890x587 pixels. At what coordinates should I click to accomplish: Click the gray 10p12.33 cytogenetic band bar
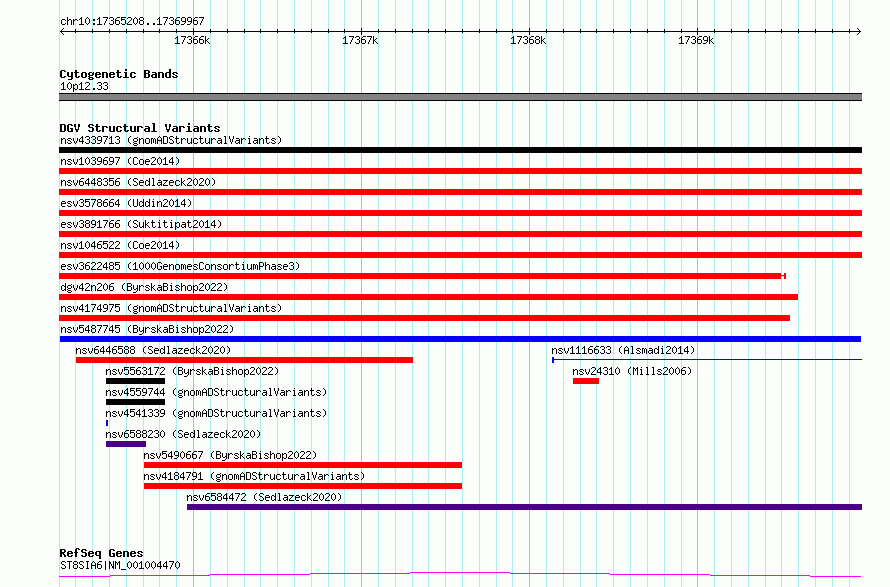click(x=460, y=97)
